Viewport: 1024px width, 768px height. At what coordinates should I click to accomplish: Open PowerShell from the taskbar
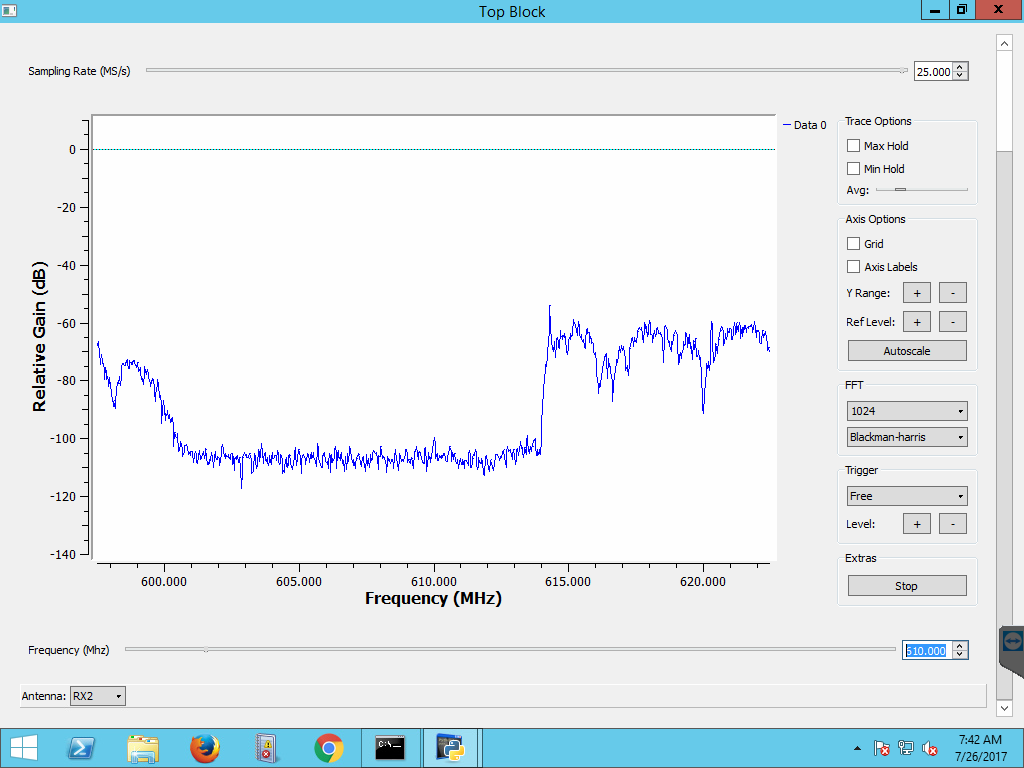[x=81, y=747]
